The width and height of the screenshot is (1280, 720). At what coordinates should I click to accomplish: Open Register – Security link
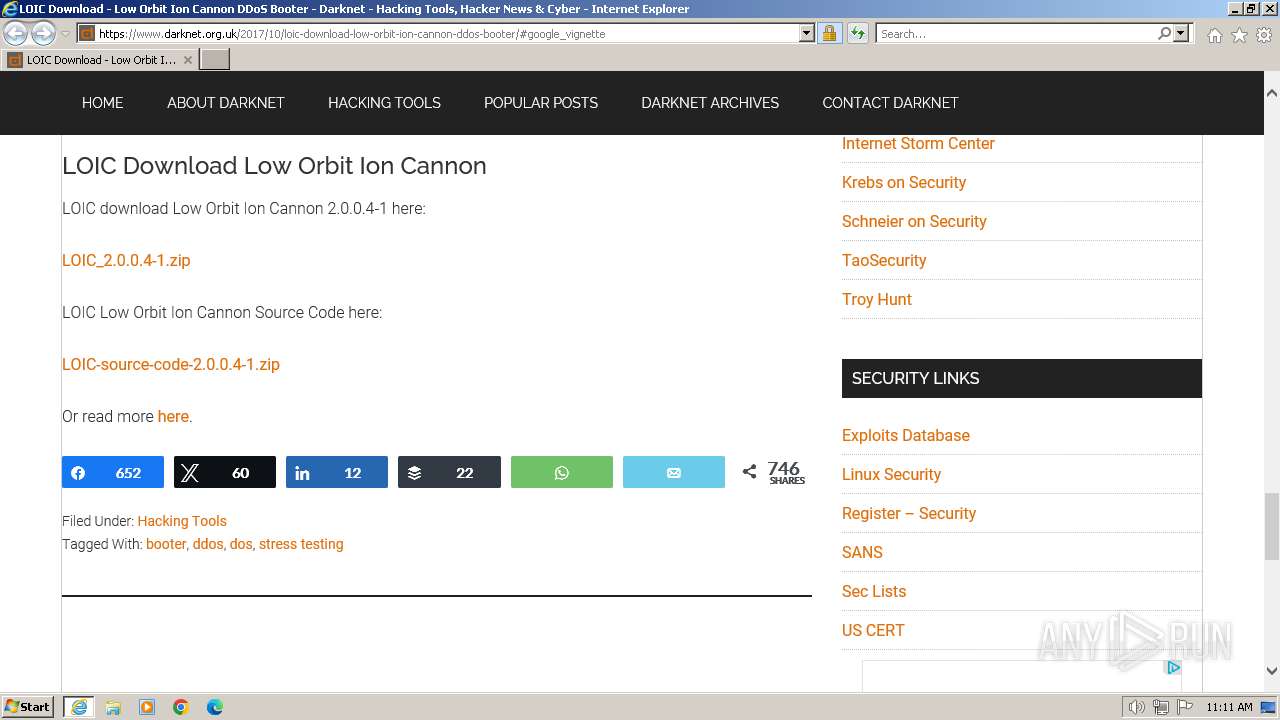pyautogui.click(x=909, y=513)
